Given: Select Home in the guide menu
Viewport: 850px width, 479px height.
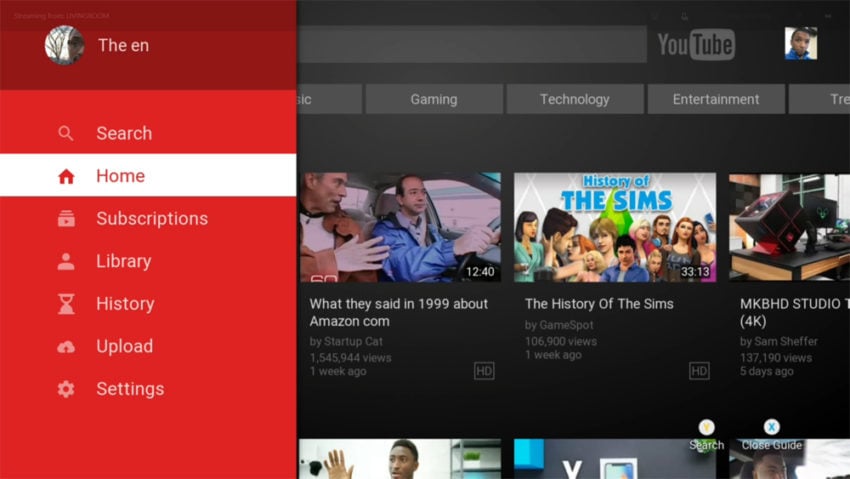Looking at the screenshot, I should click(148, 176).
